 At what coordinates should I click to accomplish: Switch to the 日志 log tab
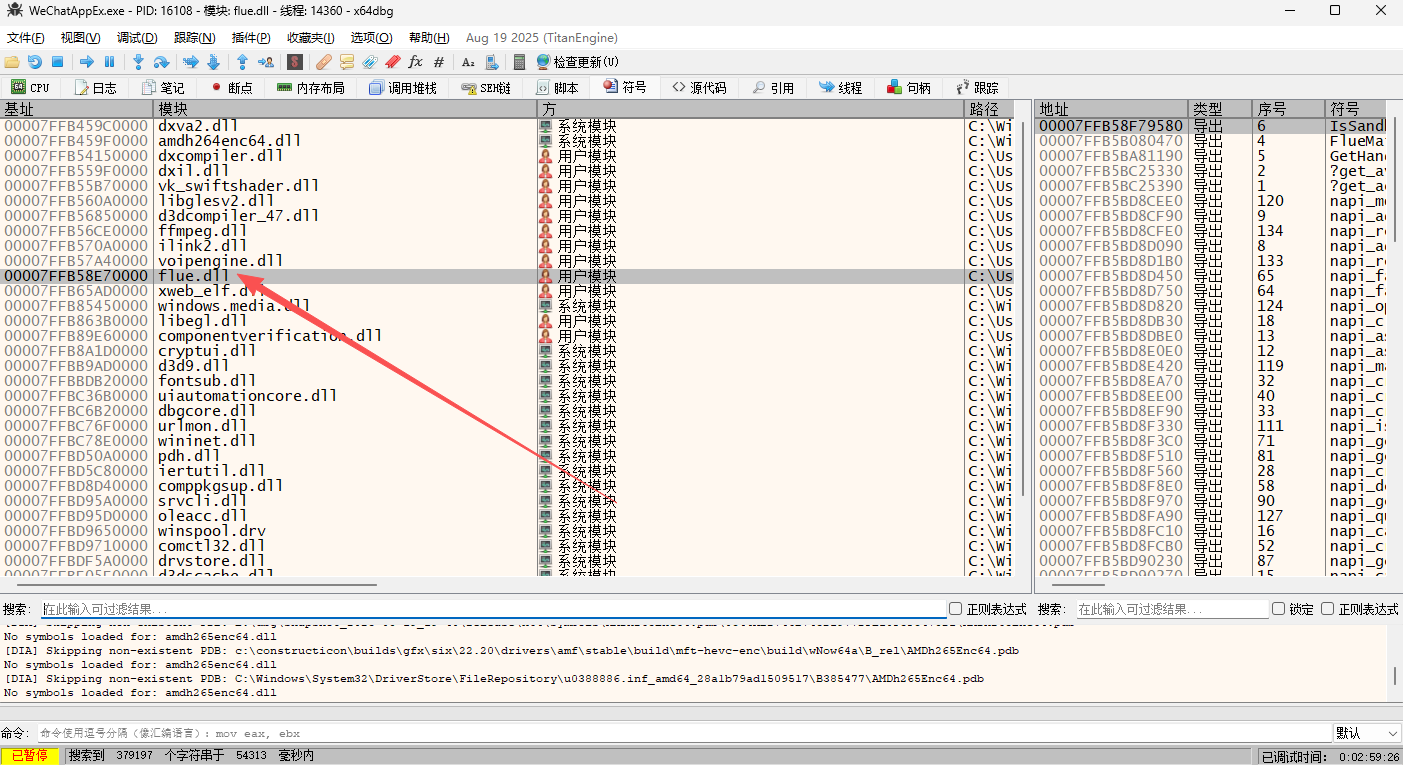pos(96,88)
